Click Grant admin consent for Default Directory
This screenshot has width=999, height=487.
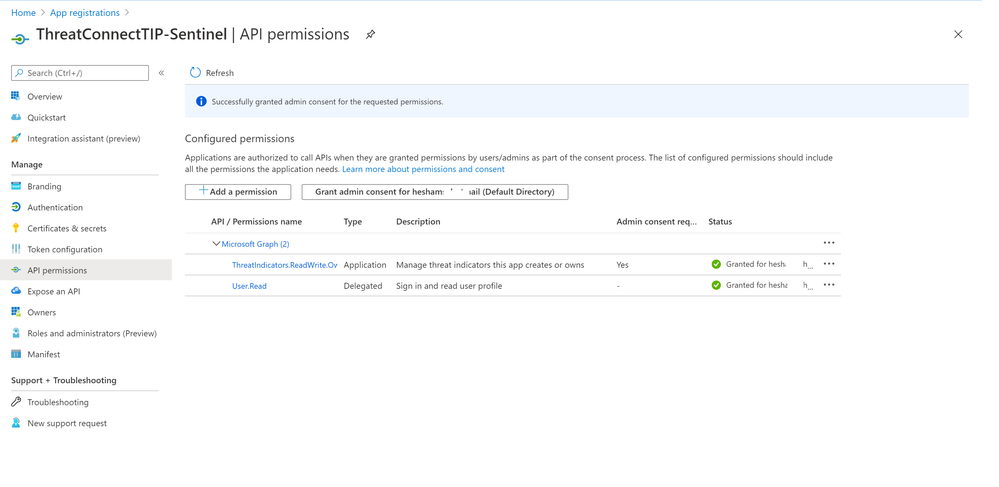[435, 192]
